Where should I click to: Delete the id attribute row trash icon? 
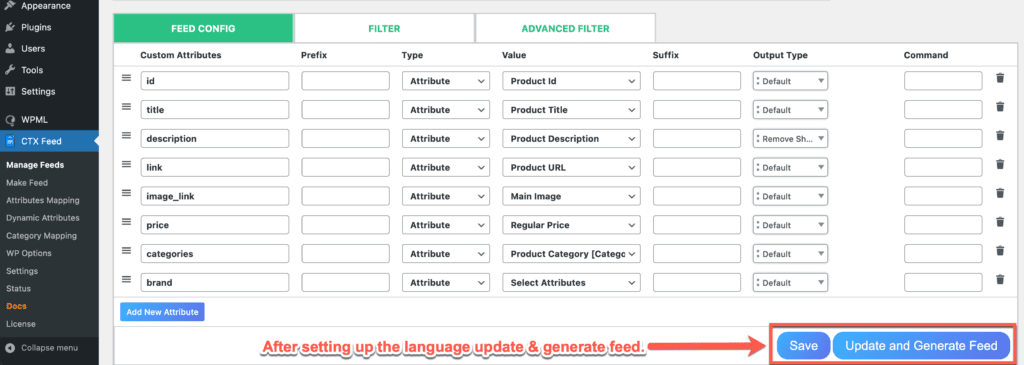[x=999, y=78]
